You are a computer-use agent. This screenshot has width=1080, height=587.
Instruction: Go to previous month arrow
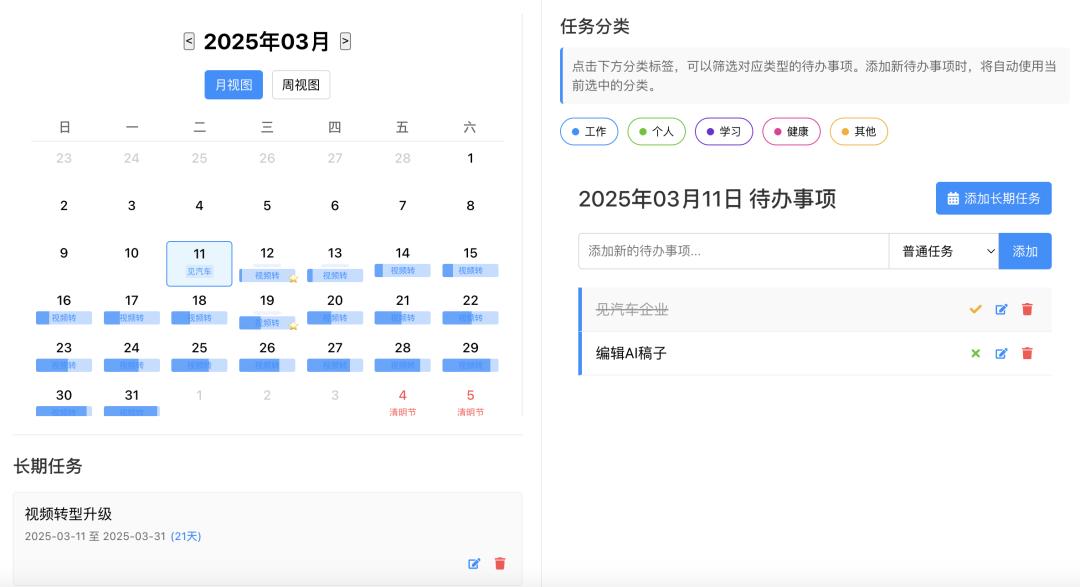point(189,41)
